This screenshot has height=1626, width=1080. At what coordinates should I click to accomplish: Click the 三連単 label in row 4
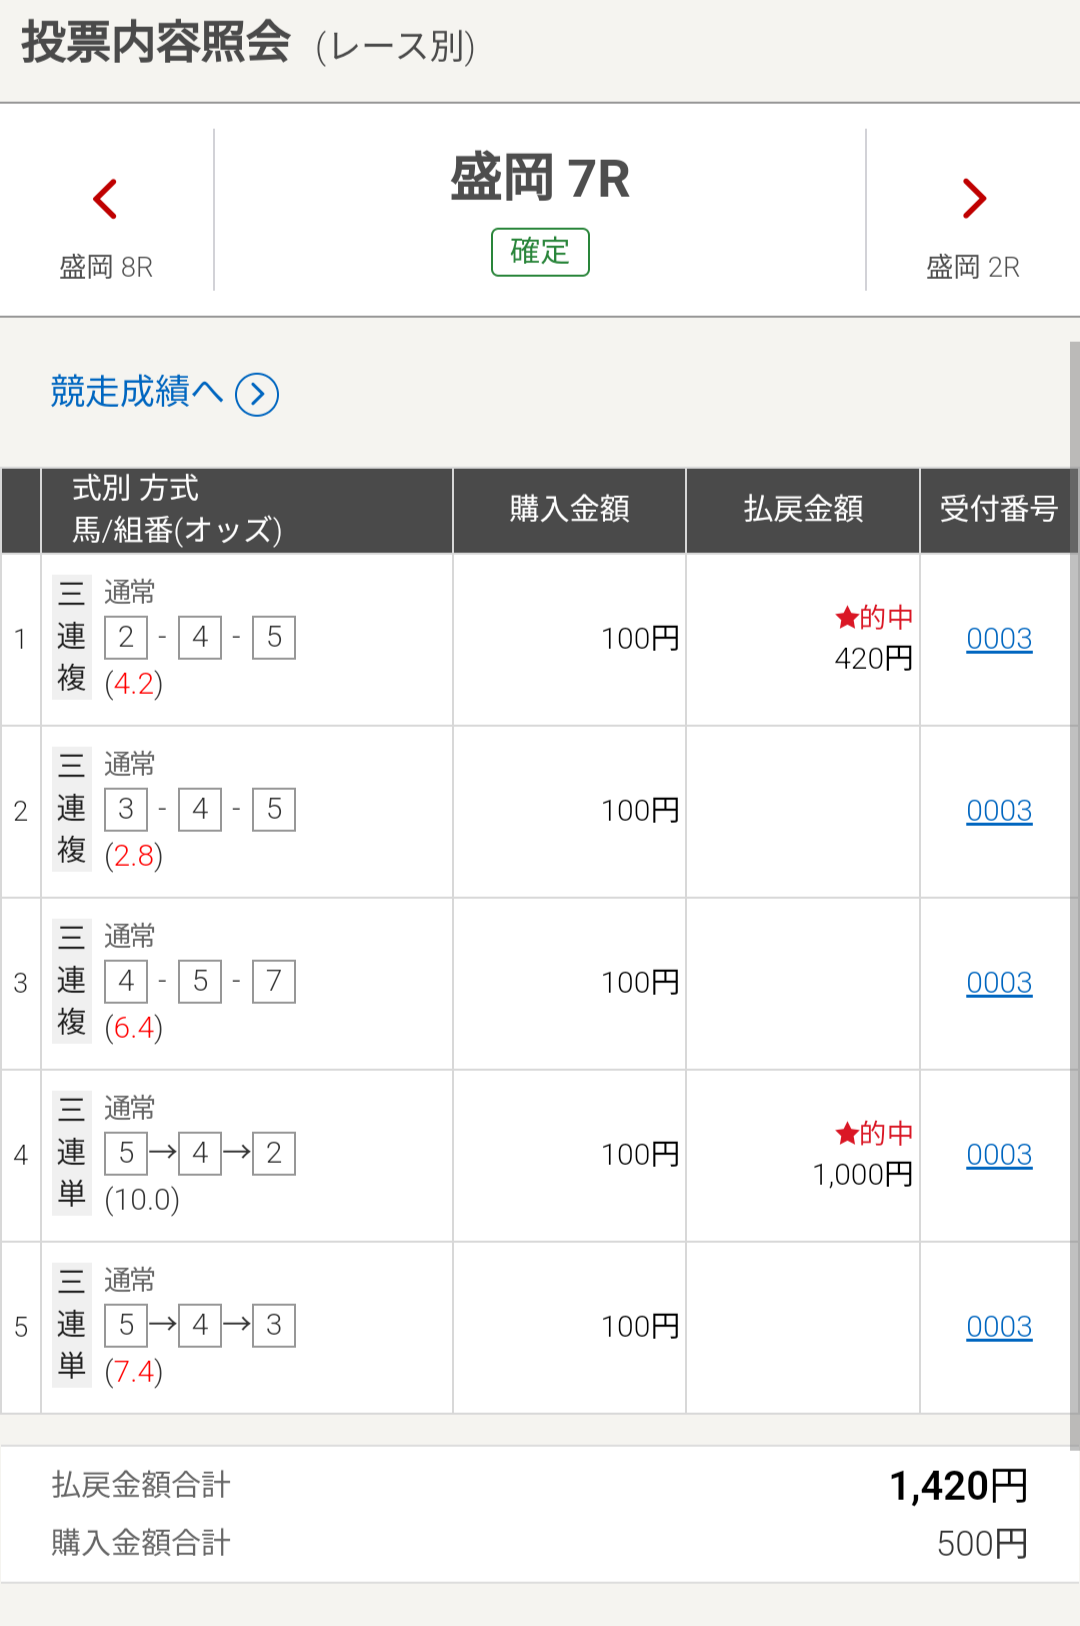[x=71, y=1153]
